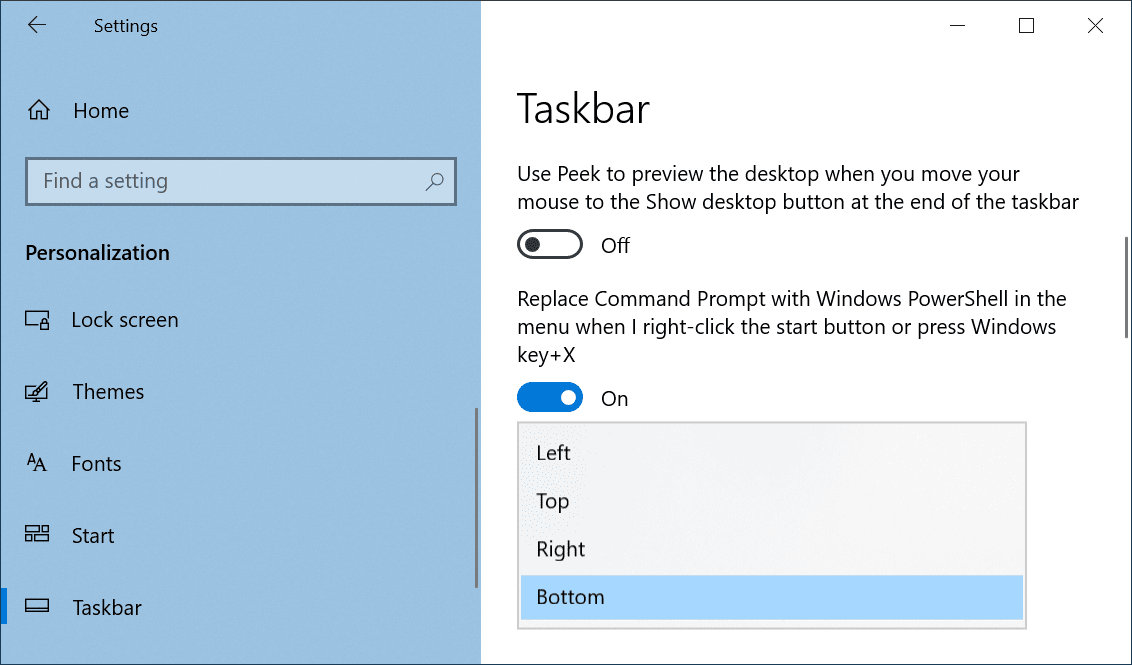Click the Taskbar icon in sidebar
The image size is (1132, 665).
point(38,608)
